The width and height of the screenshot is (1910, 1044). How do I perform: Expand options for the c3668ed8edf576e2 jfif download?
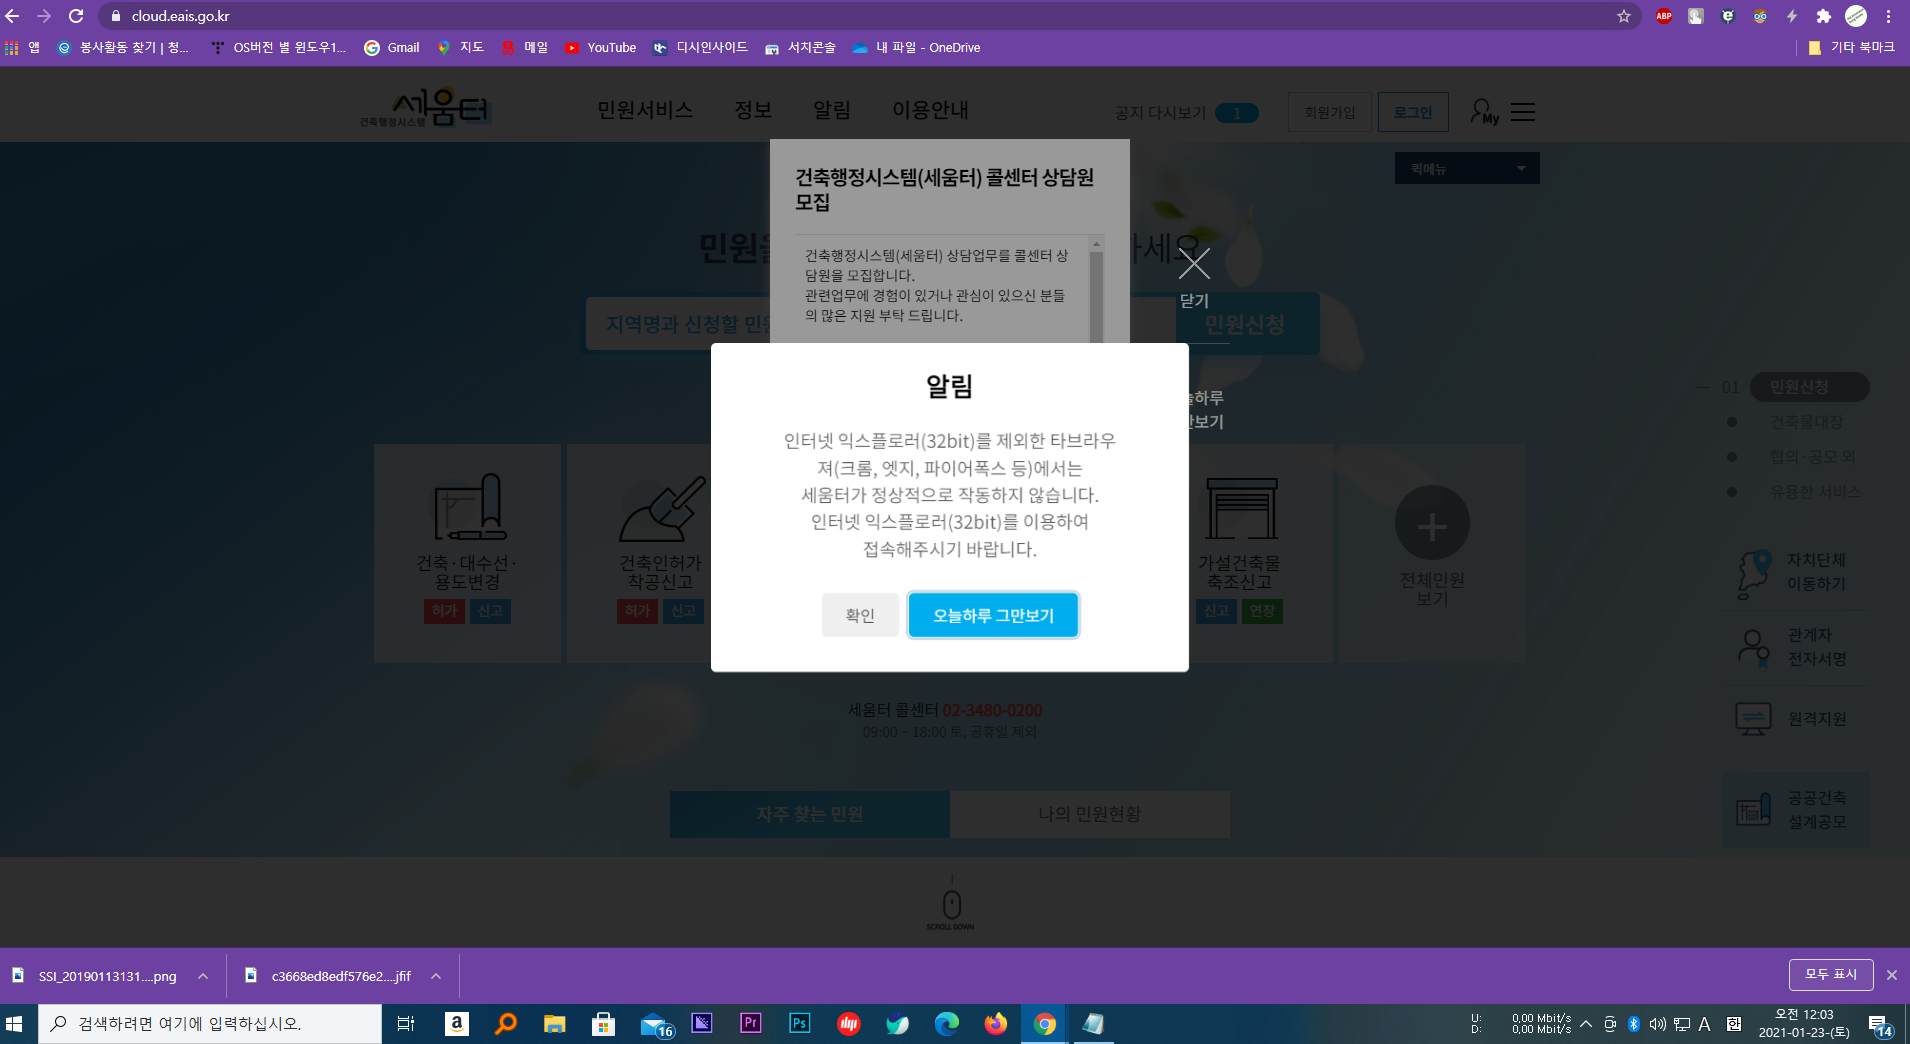tap(436, 976)
